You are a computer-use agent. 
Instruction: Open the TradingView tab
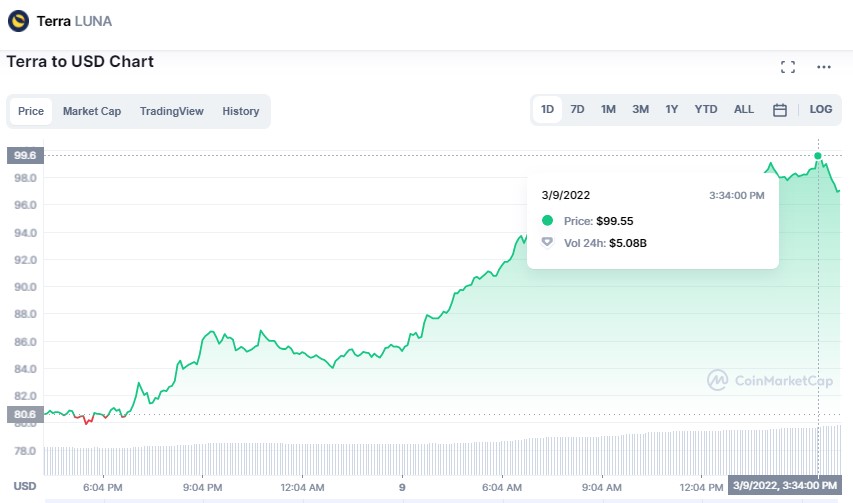(172, 111)
